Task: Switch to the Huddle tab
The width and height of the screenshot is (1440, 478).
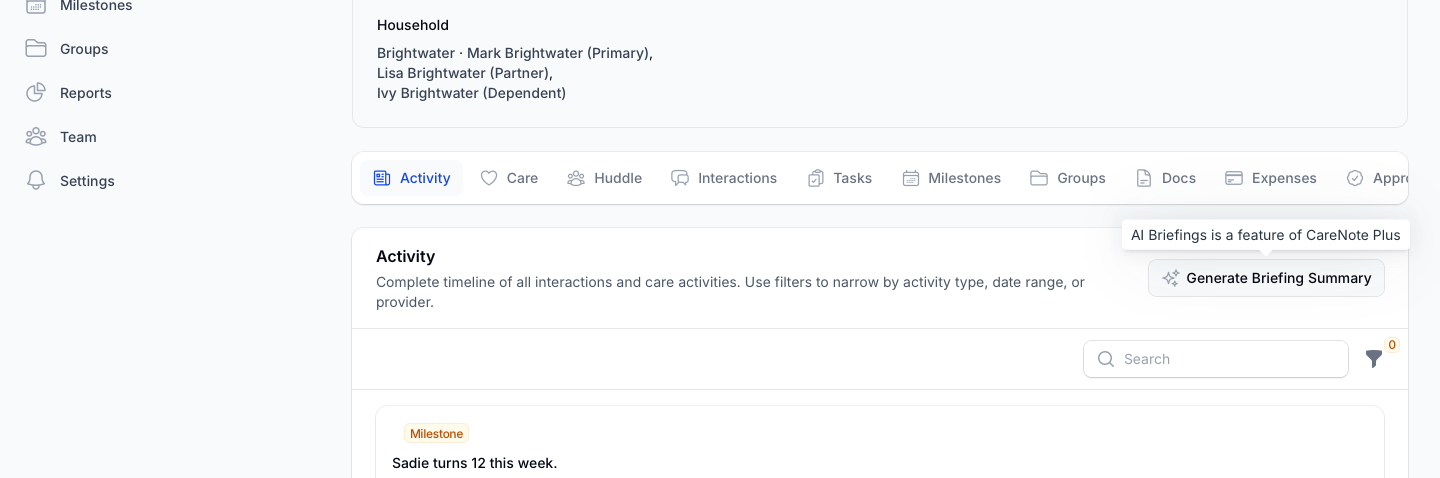Action: click(604, 178)
